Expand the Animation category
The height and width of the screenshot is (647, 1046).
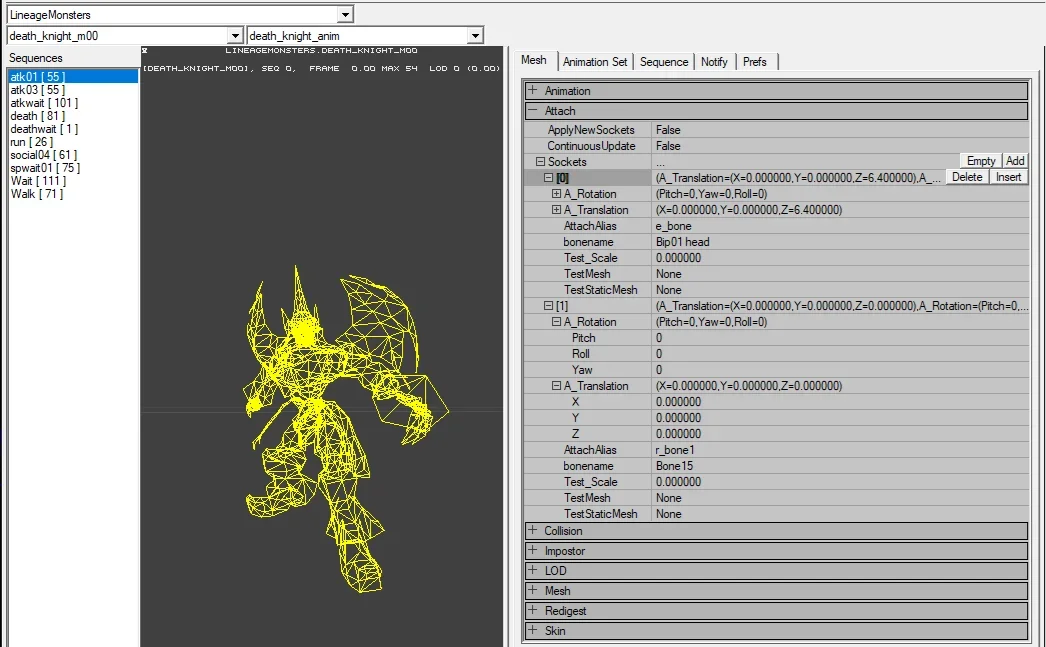coord(532,90)
